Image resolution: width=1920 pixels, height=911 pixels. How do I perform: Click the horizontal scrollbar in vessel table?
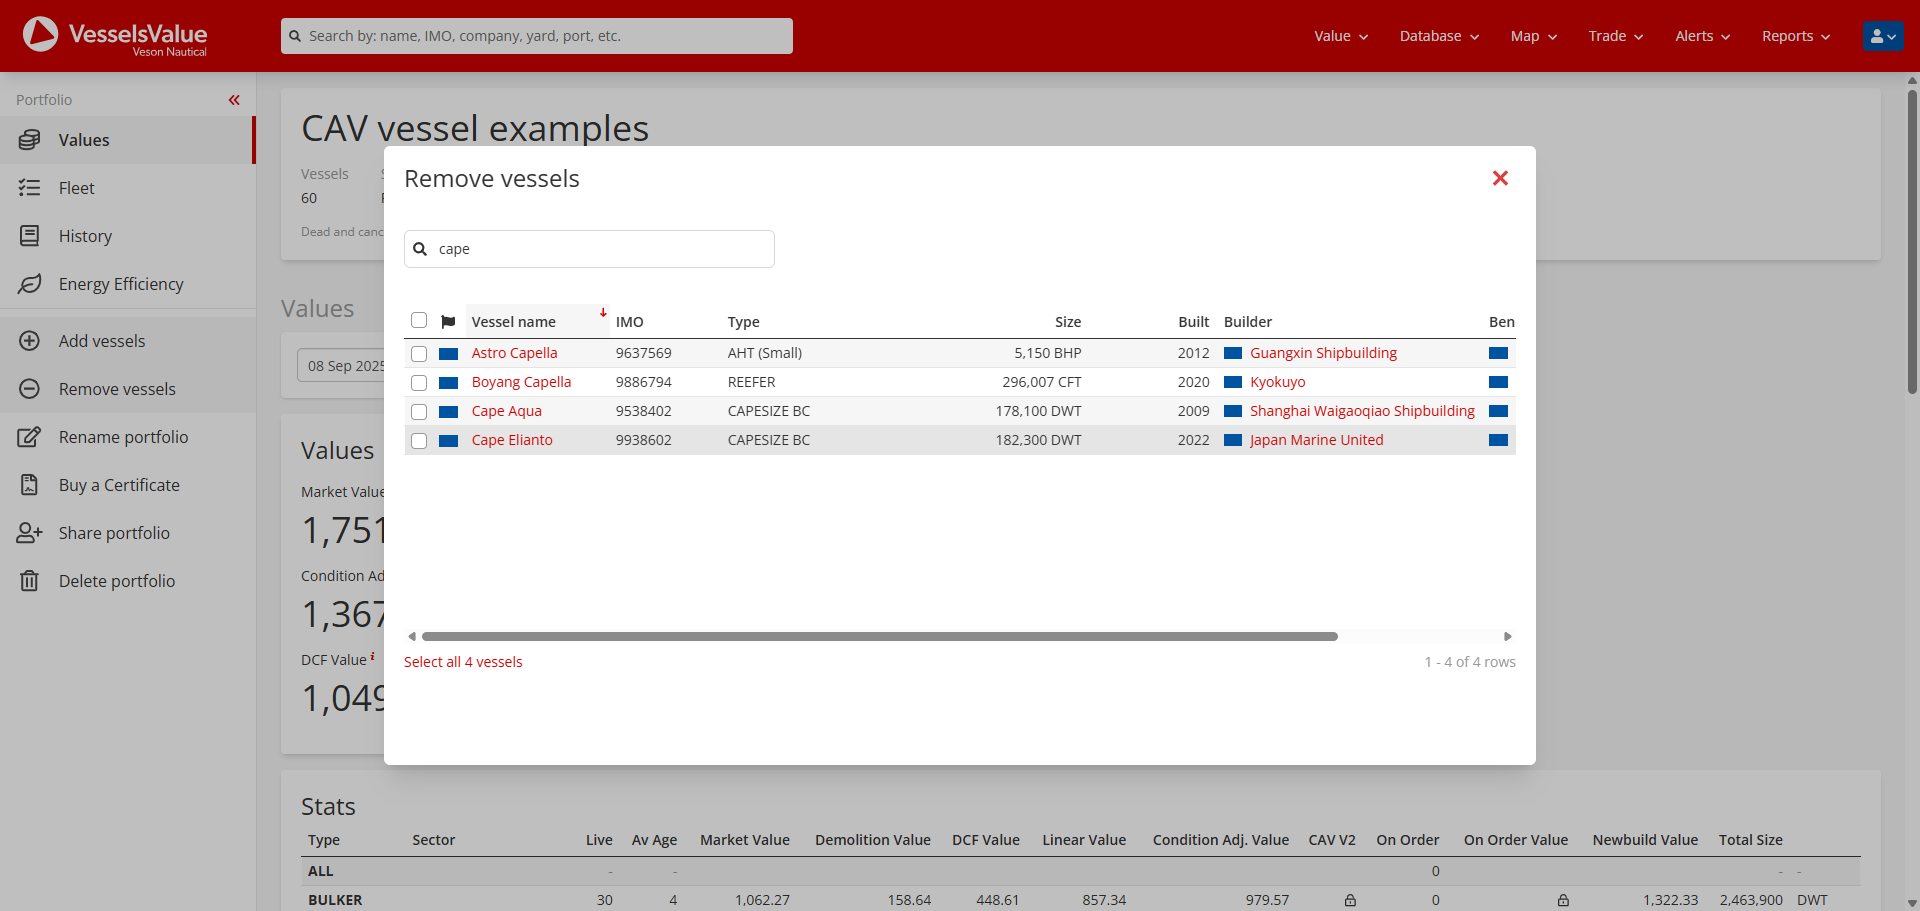(x=879, y=637)
